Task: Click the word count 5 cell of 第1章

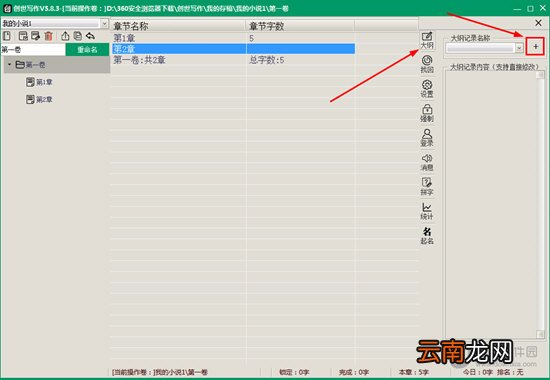Action: tap(251, 38)
